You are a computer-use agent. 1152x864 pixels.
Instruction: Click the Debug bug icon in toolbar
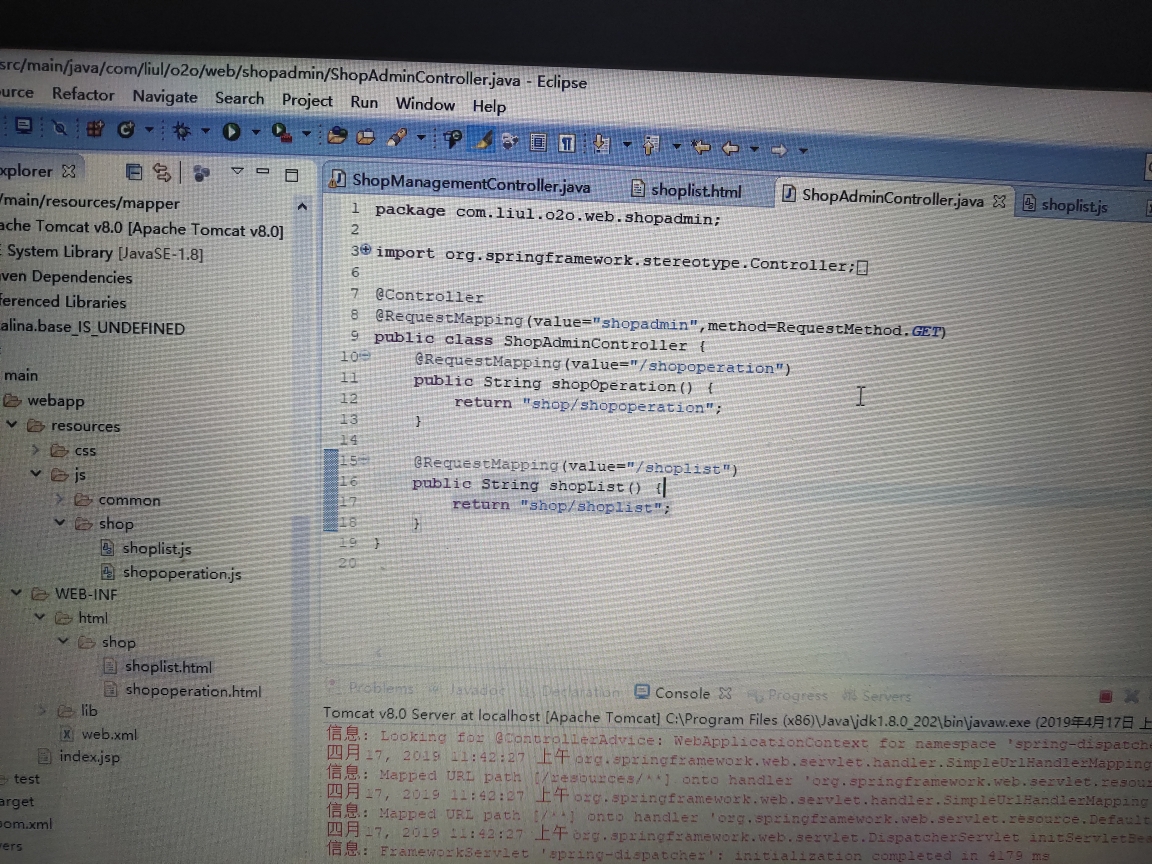[181, 131]
